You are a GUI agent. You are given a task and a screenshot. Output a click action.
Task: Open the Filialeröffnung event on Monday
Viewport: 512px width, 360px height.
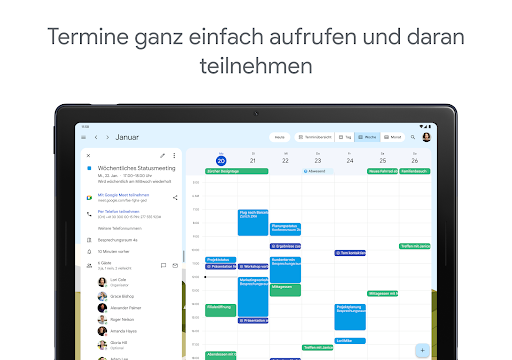click(221, 310)
